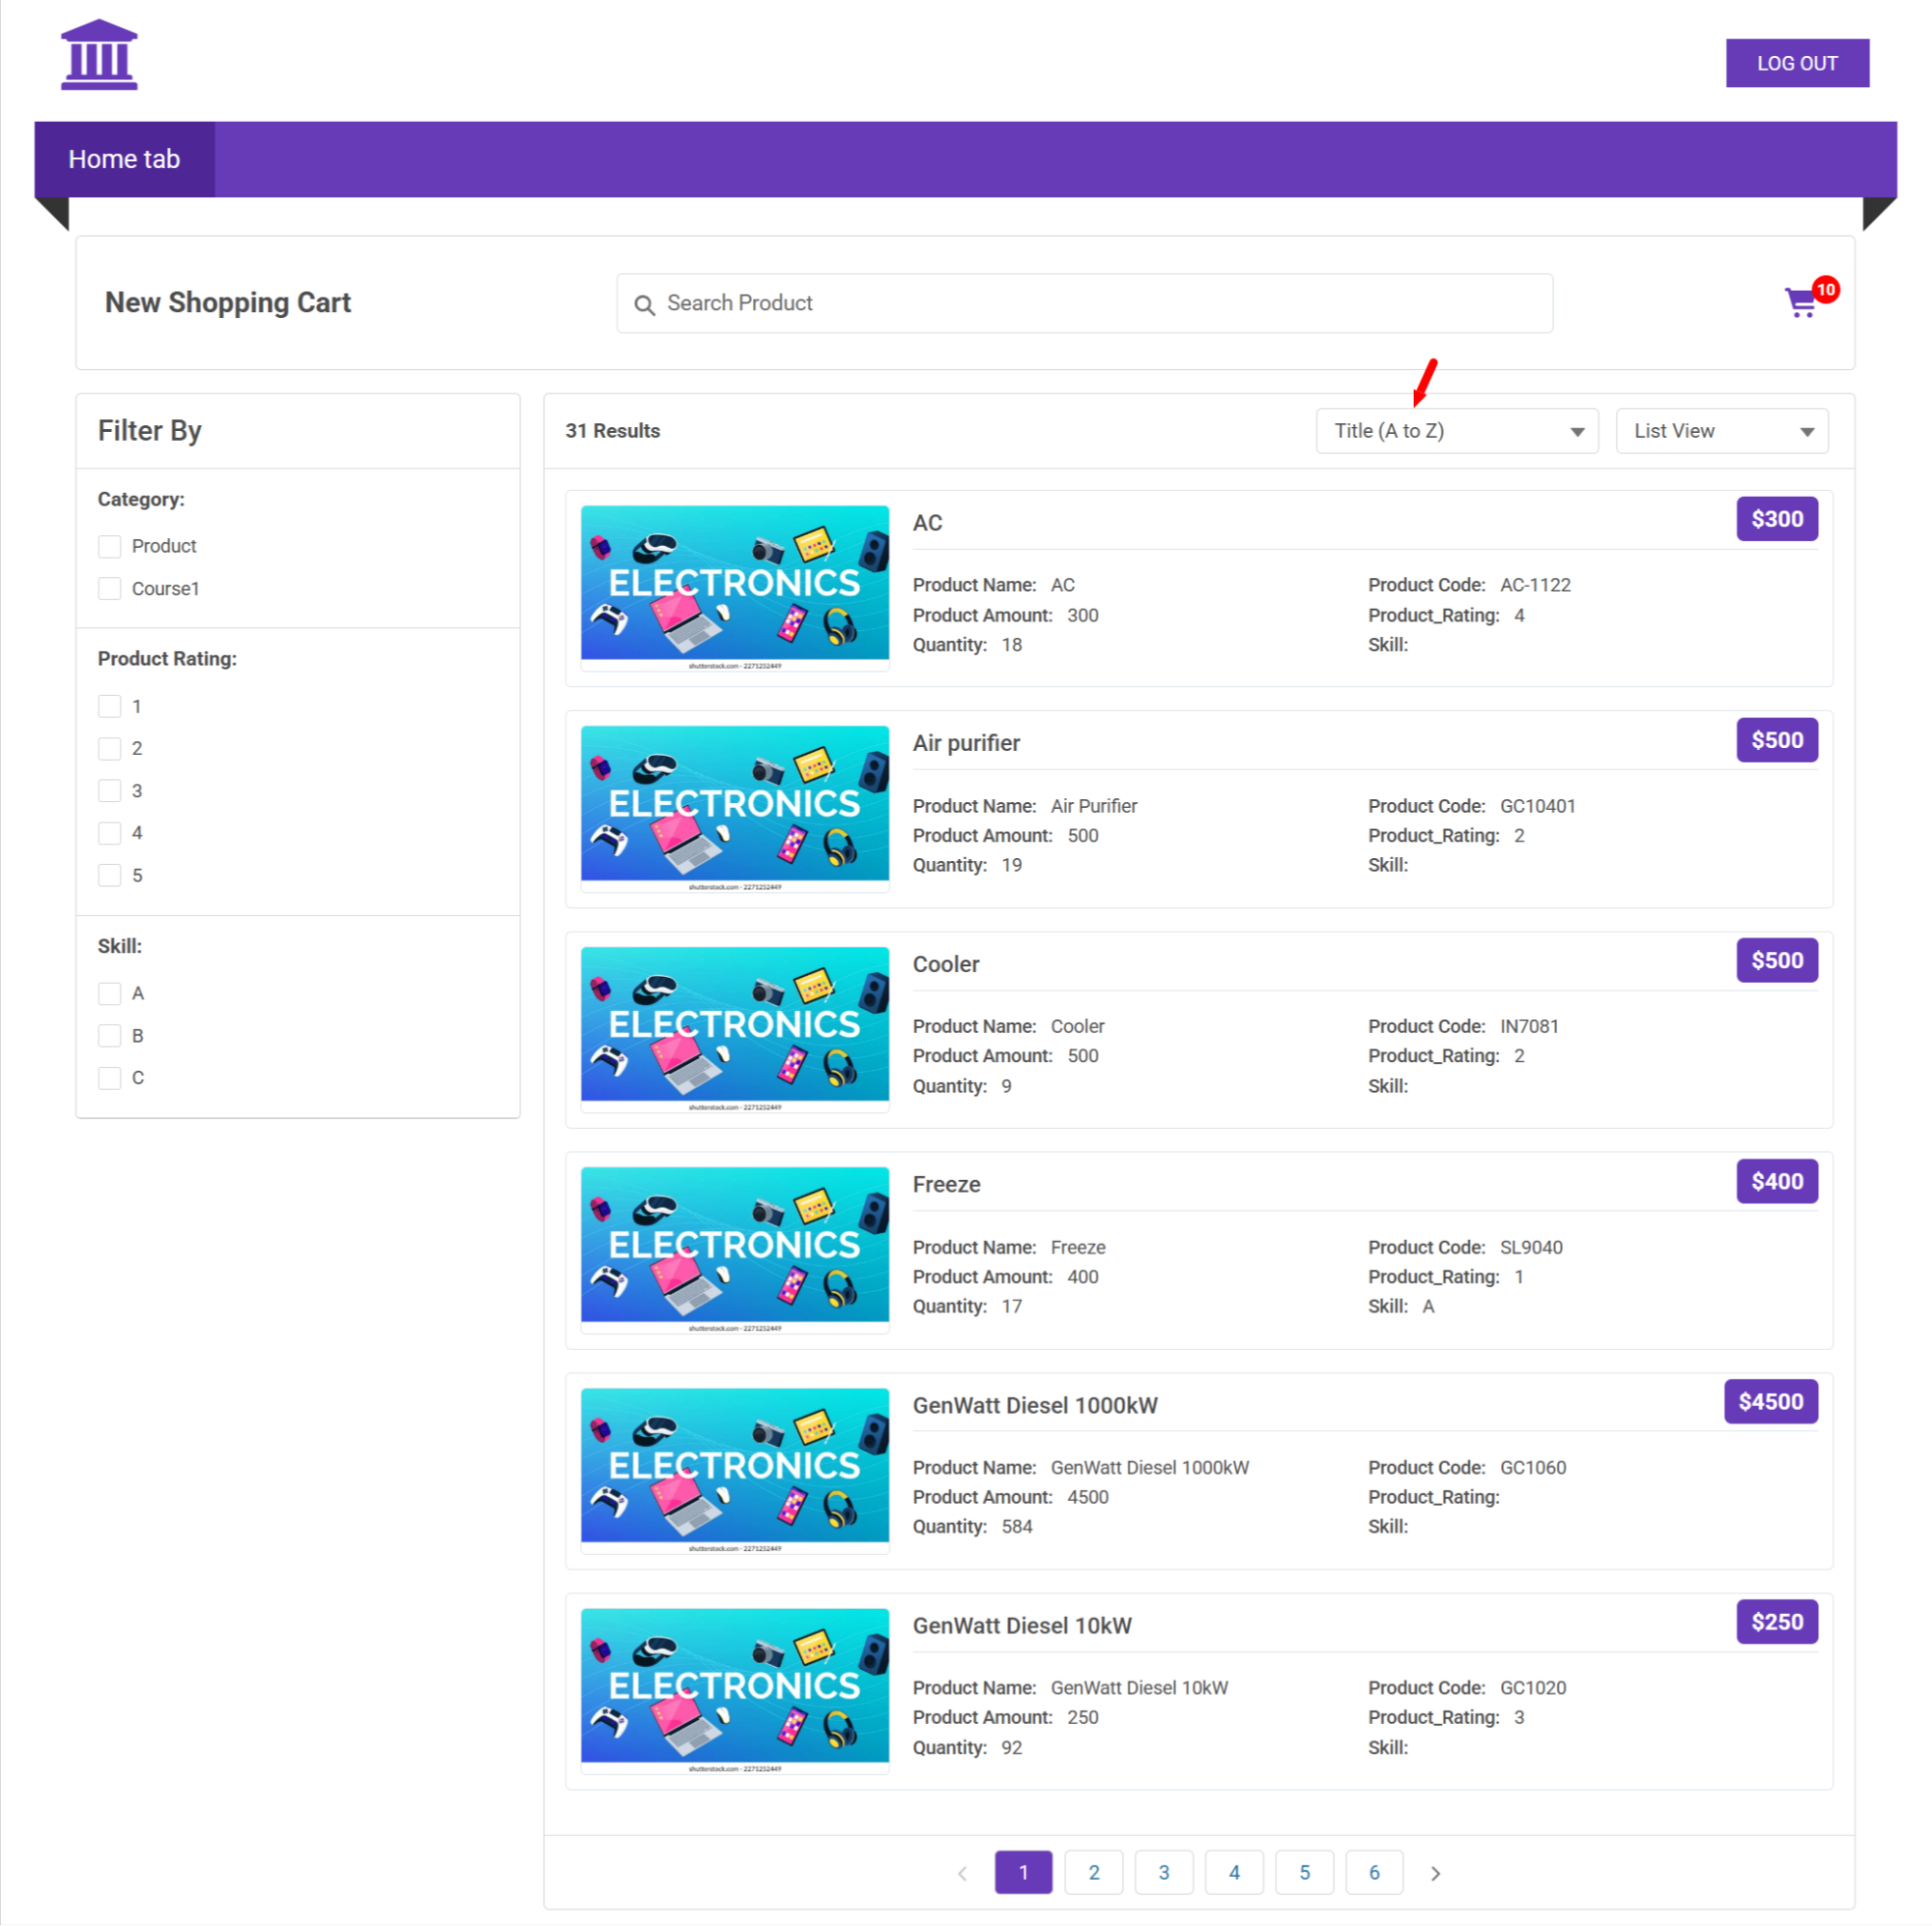Go to page 3 of results
1932x1926 pixels.
pos(1164,1873)
